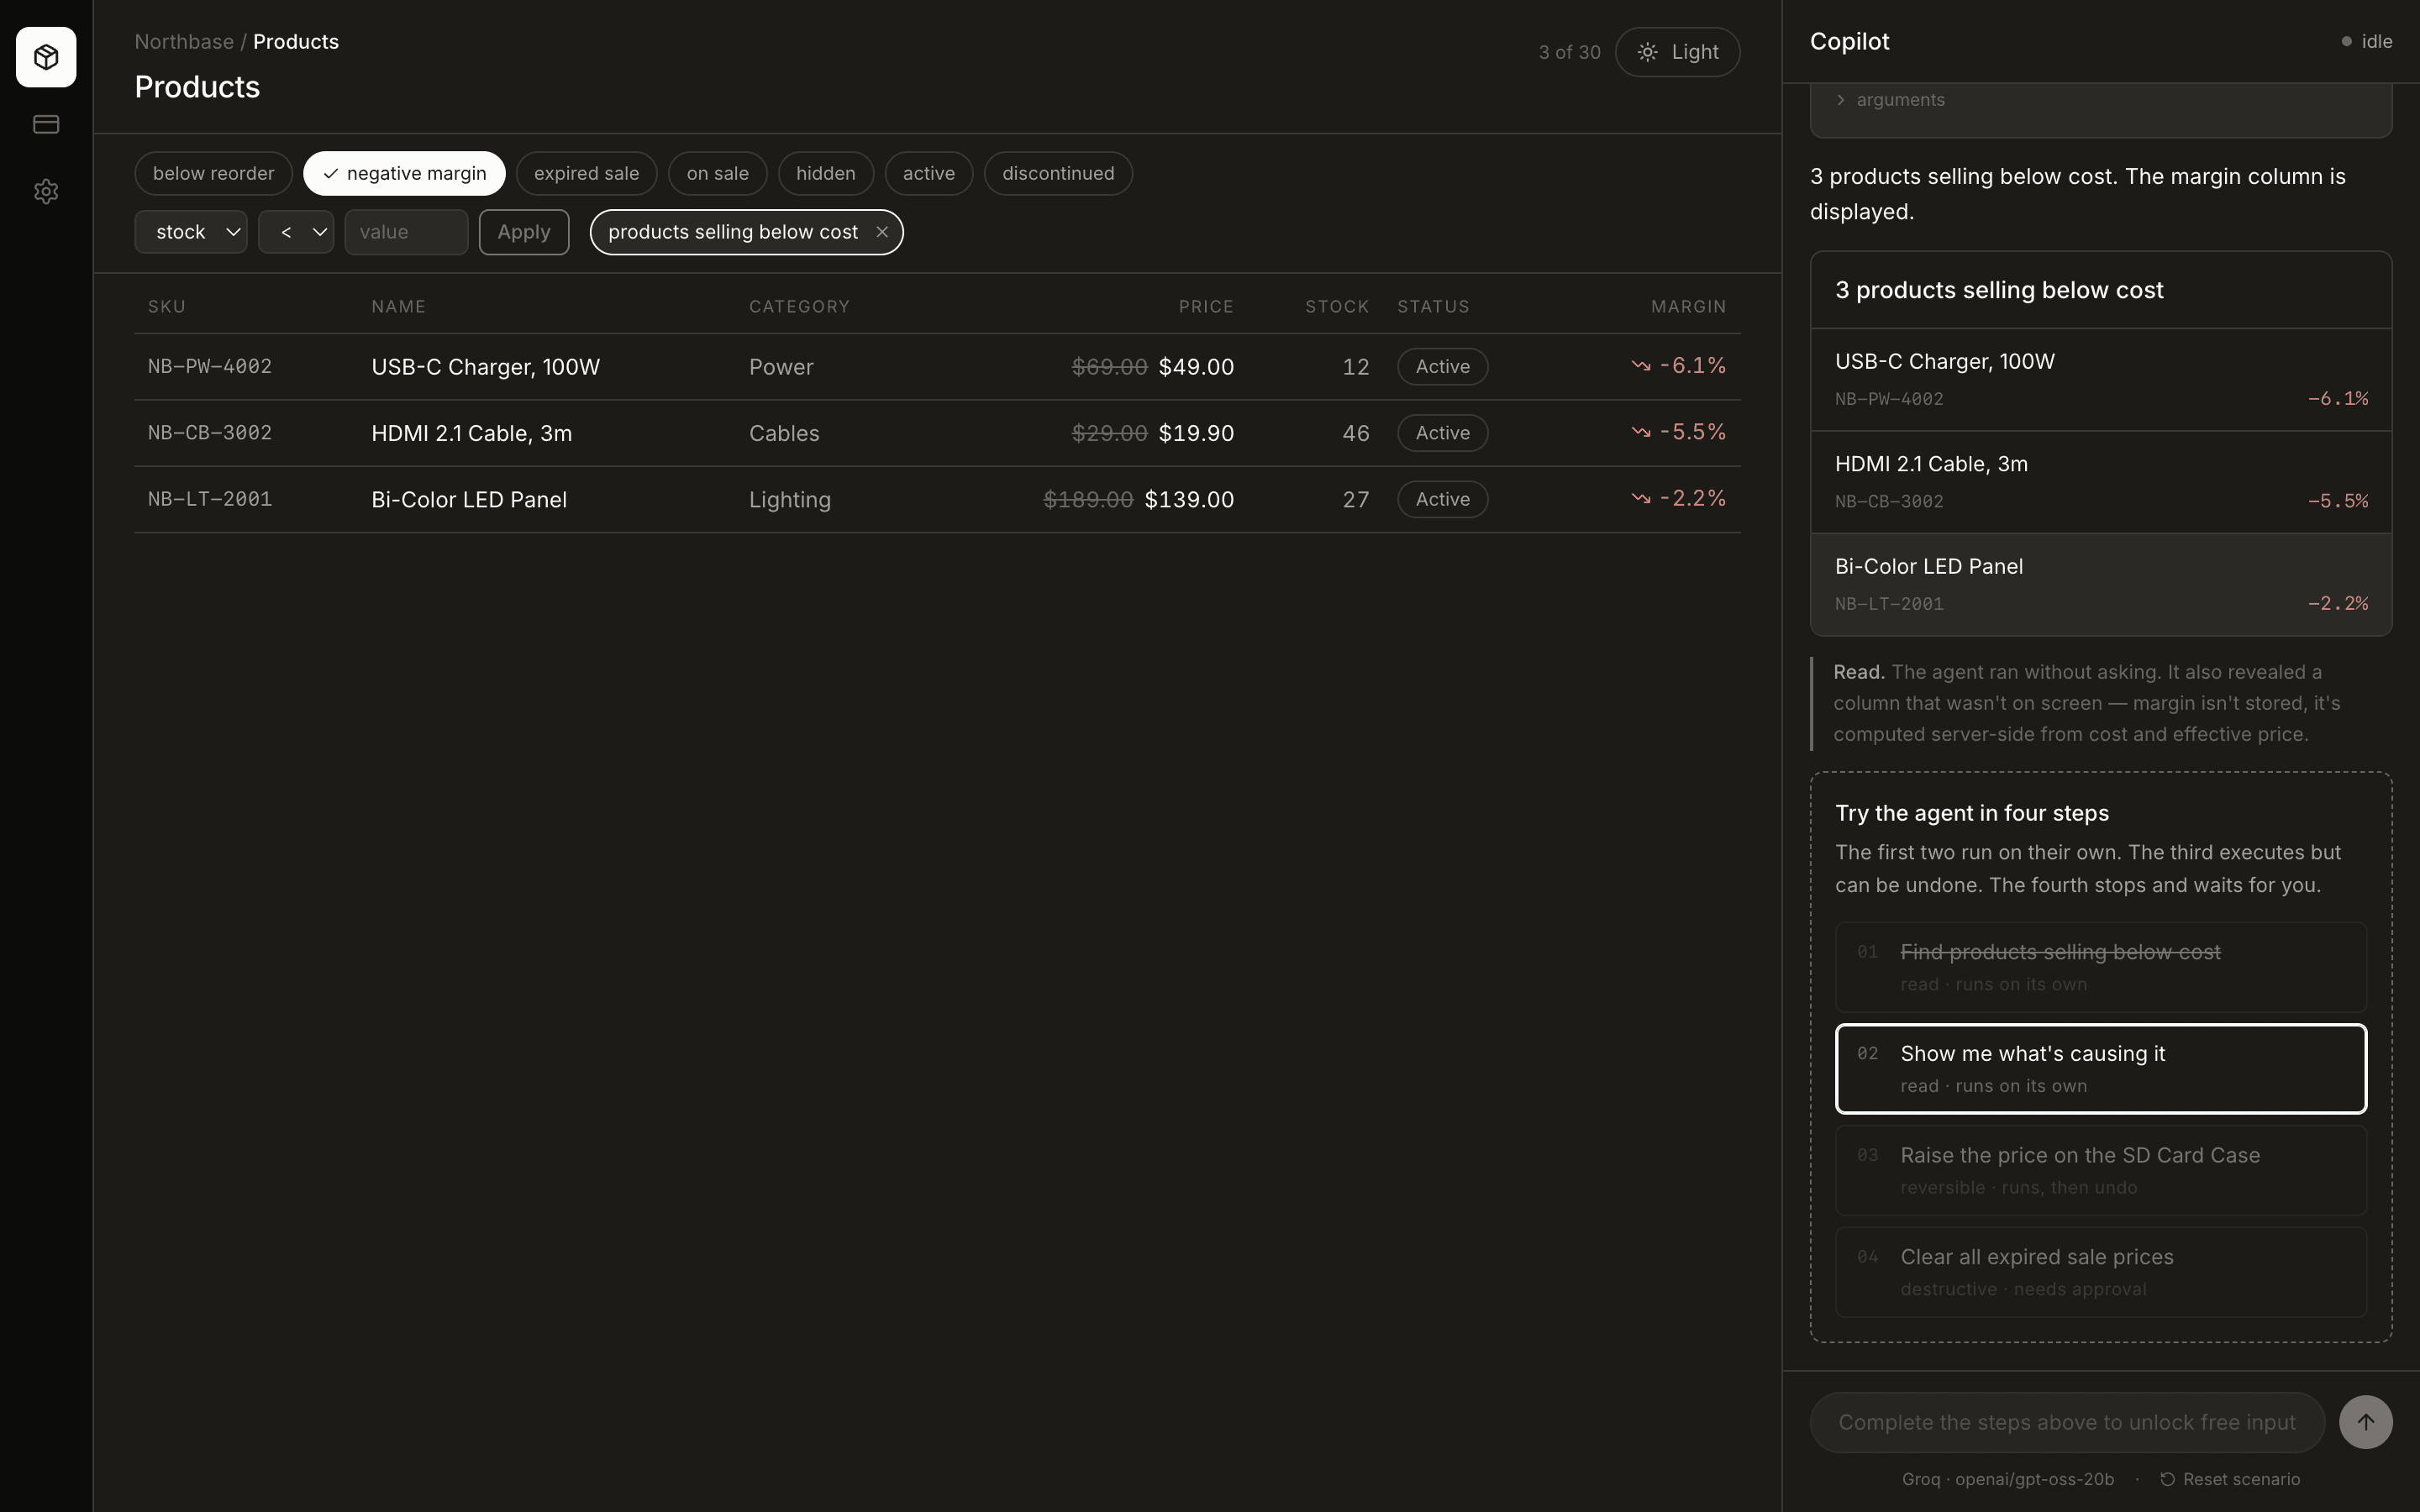Toggle the 'hidden' filter chip
The image size is (2420, 1512).
point(825,173)
